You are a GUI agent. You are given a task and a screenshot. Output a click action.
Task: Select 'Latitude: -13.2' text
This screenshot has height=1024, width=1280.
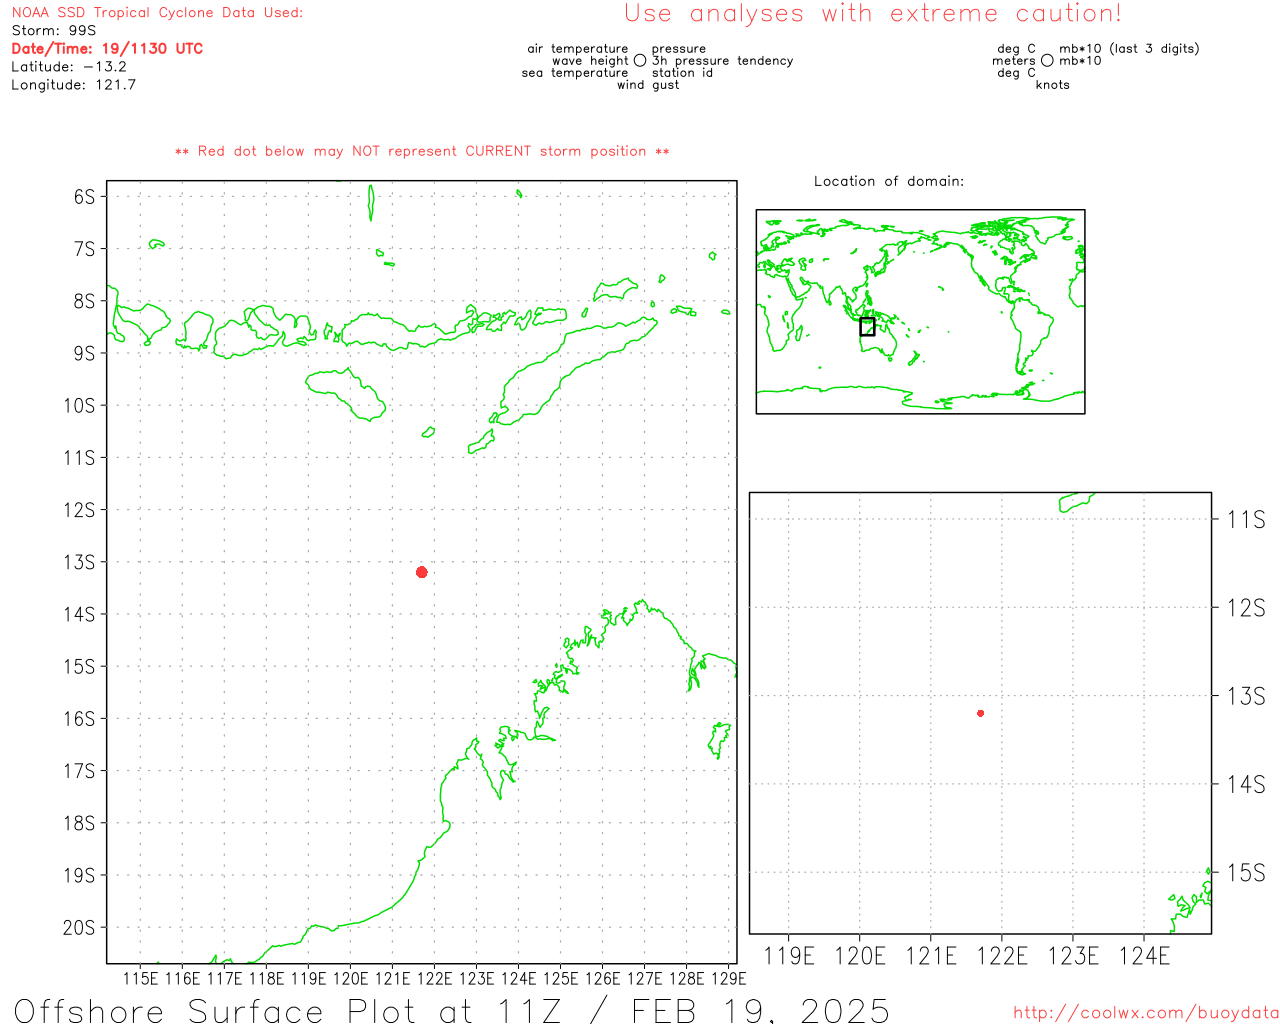point(69,66)
